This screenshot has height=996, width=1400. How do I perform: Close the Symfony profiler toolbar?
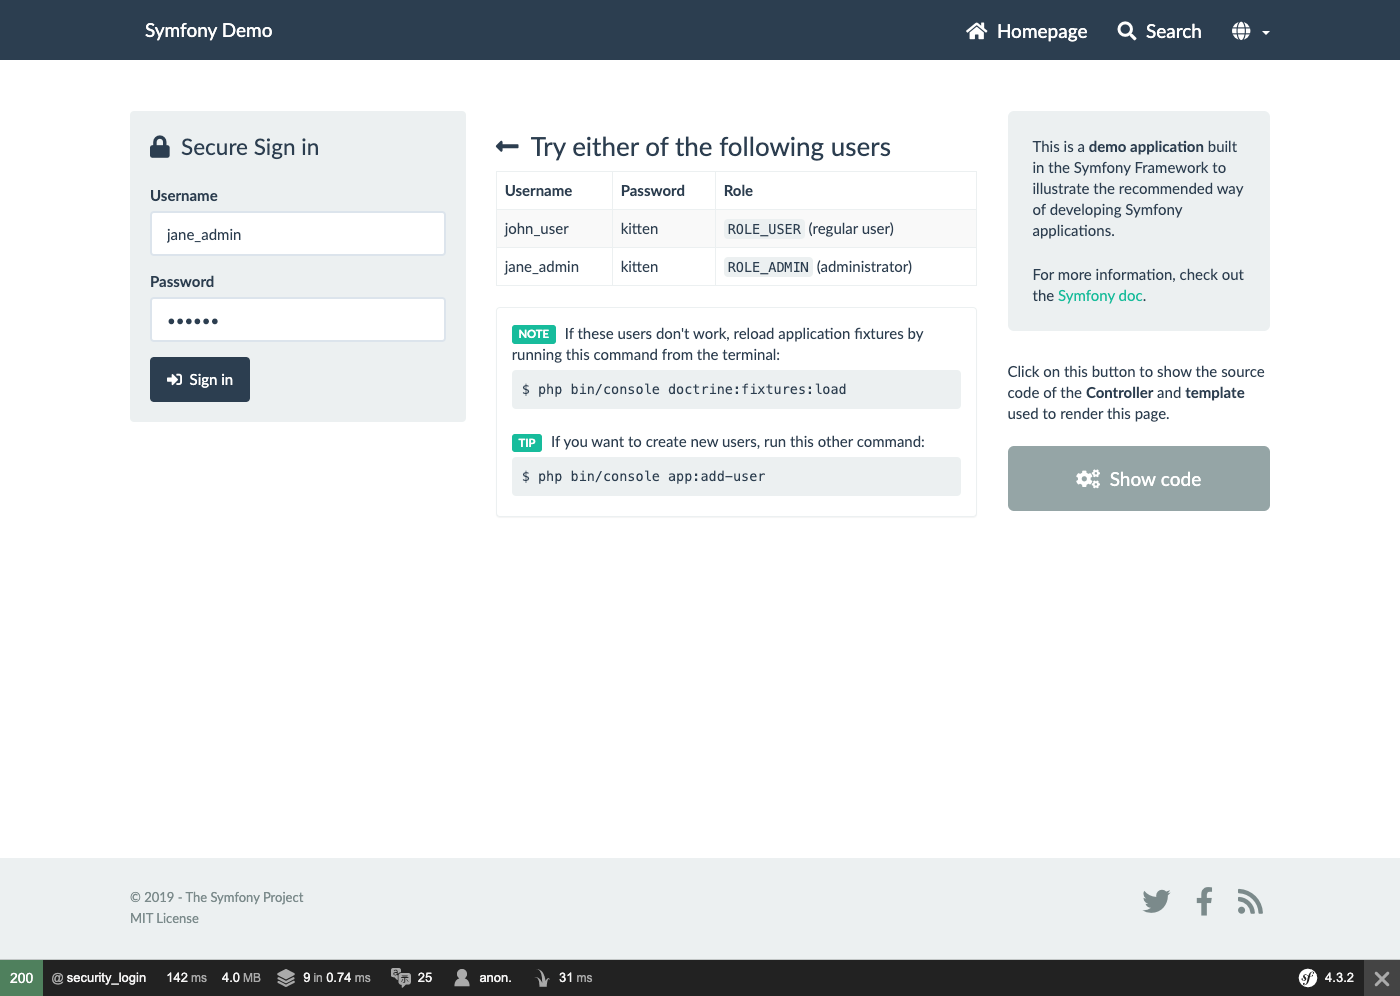click(x=1381, y=978)
